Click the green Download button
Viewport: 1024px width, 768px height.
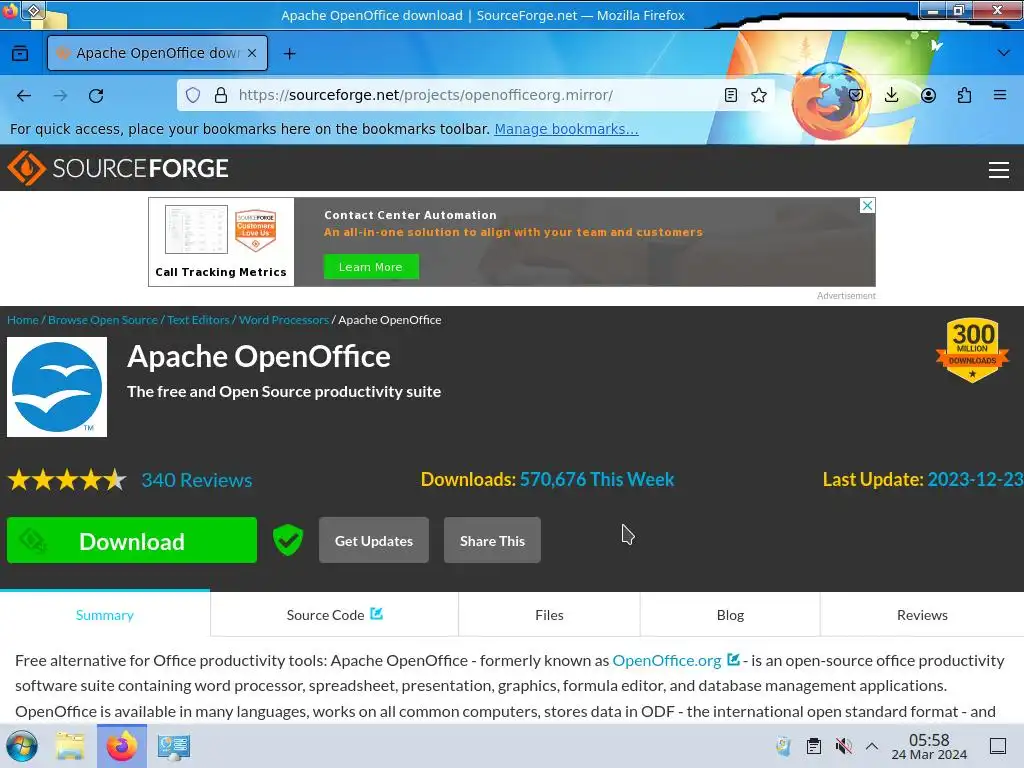pos(132,540)
